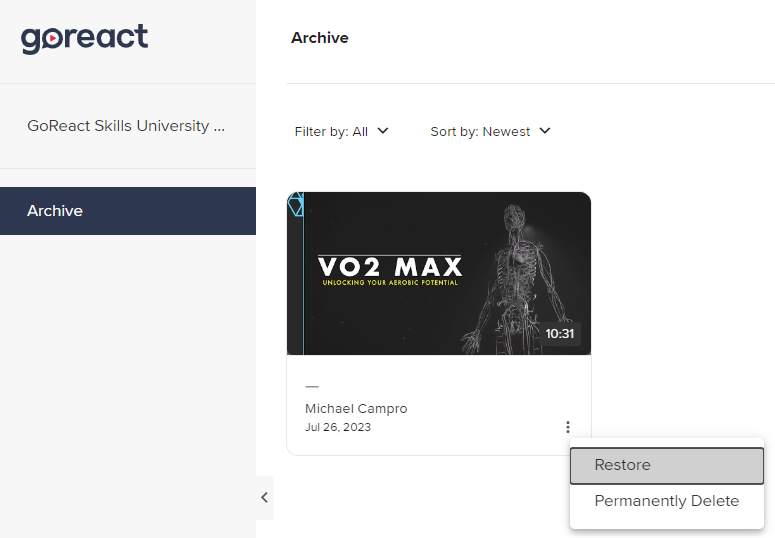775x538 pixels.
Task: Click the red play symbol inside the logo
Action: pyautogui.click(x=53, y=39)
